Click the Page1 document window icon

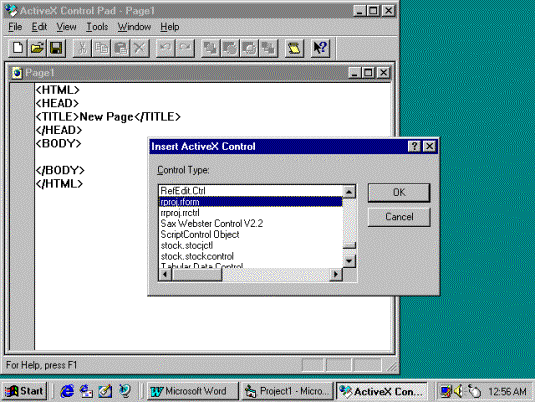pos(17,73)
